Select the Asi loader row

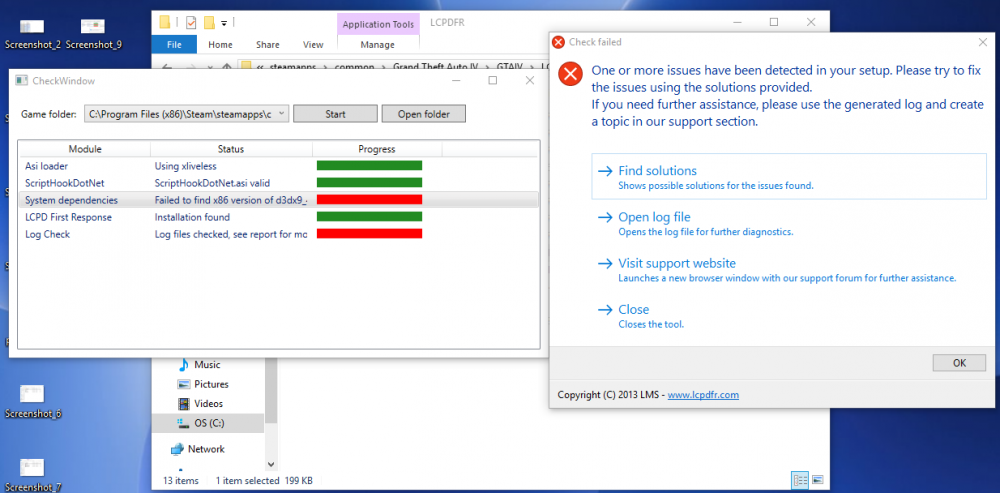point(279,166)
